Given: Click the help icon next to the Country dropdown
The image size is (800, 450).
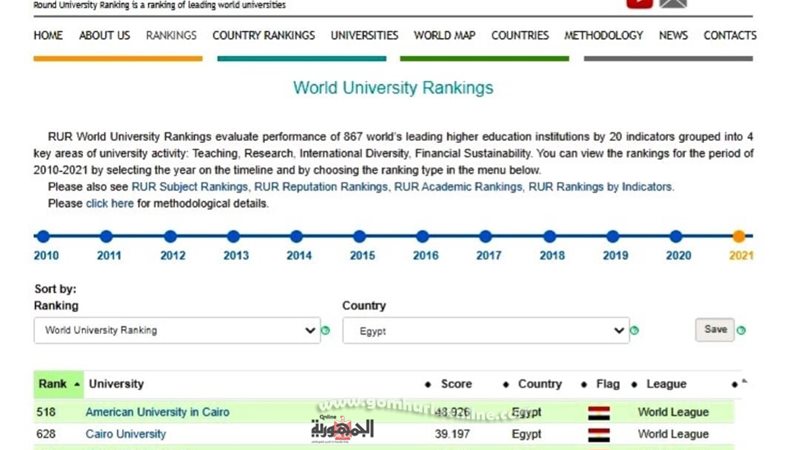Looking at the screenshot, I should pos(634,331).
